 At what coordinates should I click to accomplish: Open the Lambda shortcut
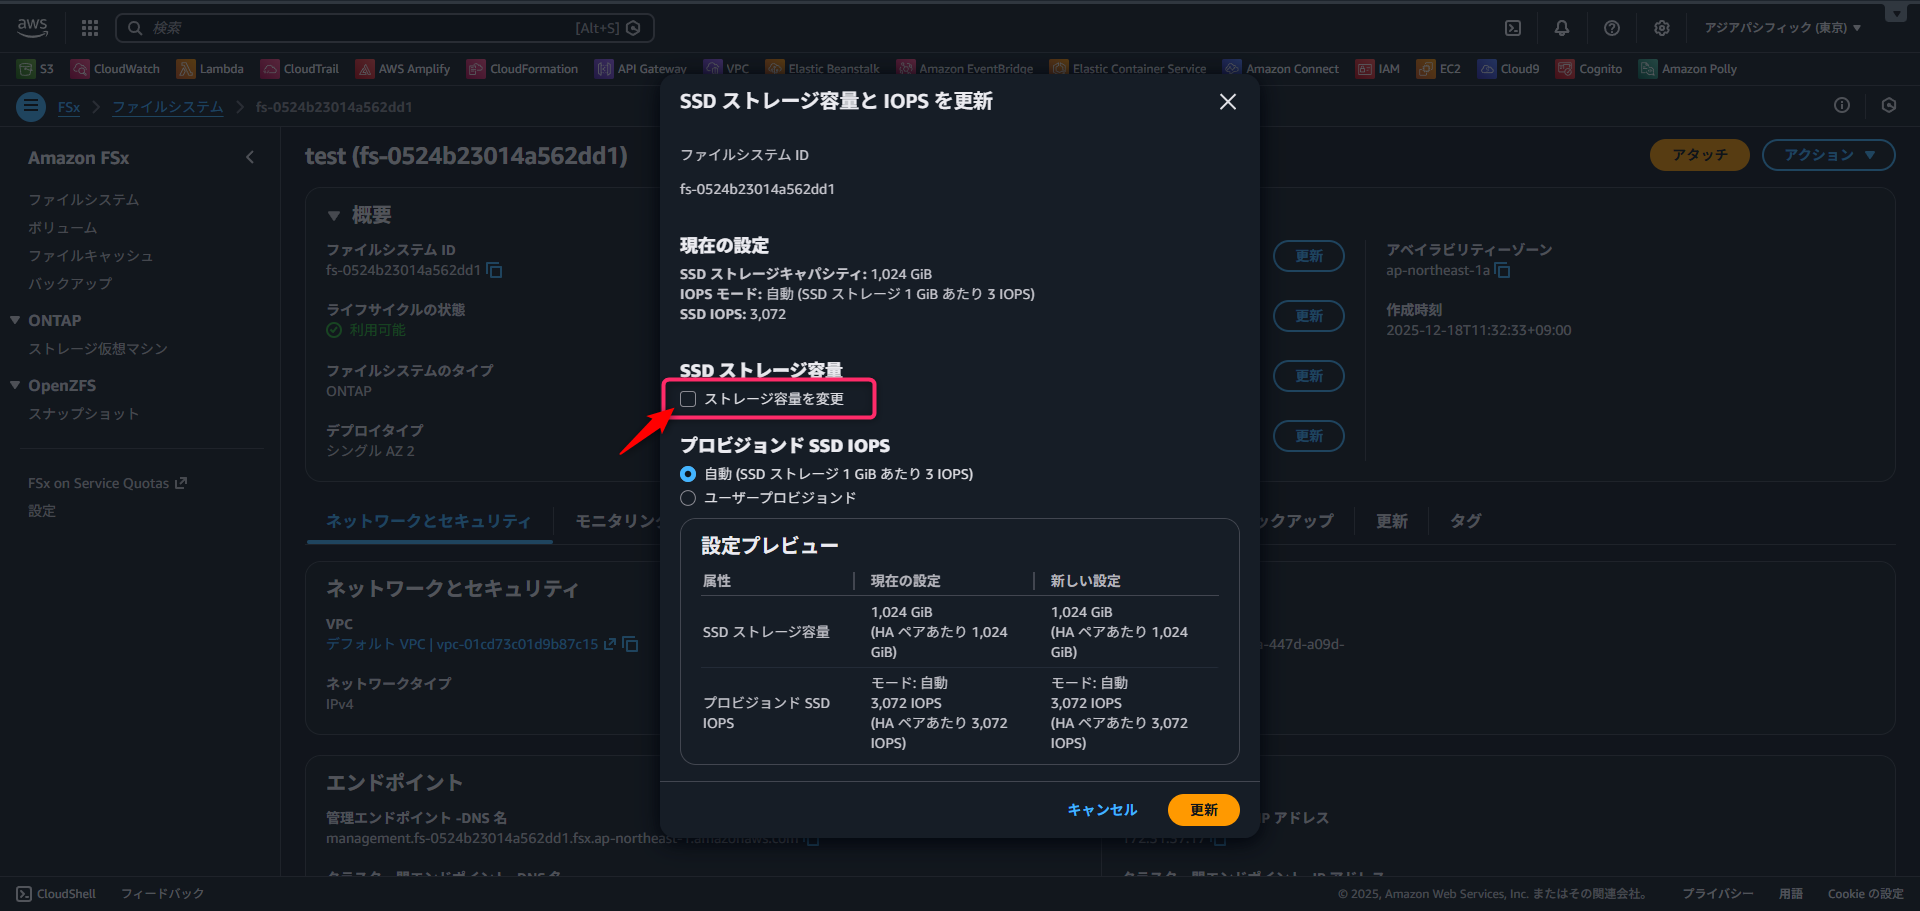(210, 69)
